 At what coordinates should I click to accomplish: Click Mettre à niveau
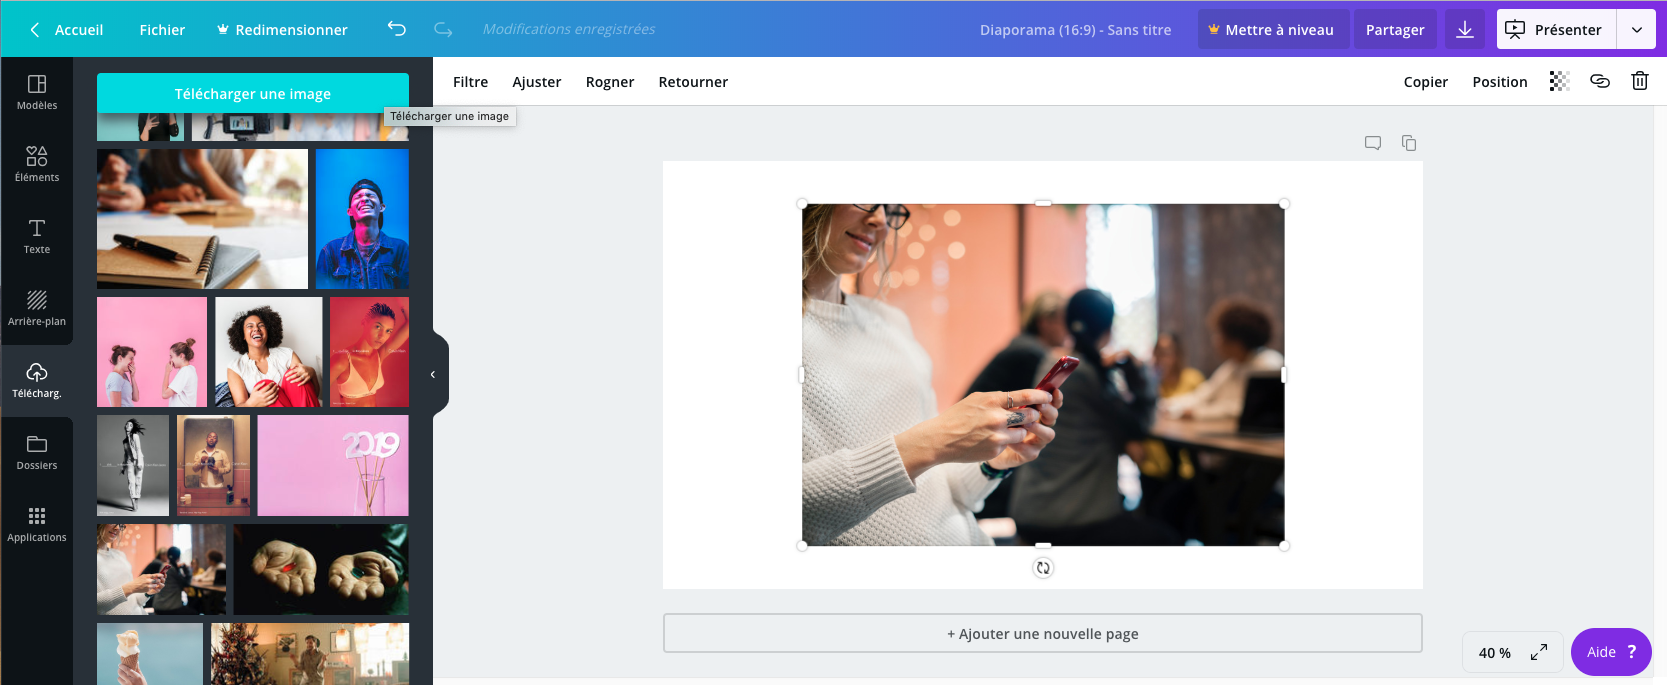click(x=1273, y=30)
